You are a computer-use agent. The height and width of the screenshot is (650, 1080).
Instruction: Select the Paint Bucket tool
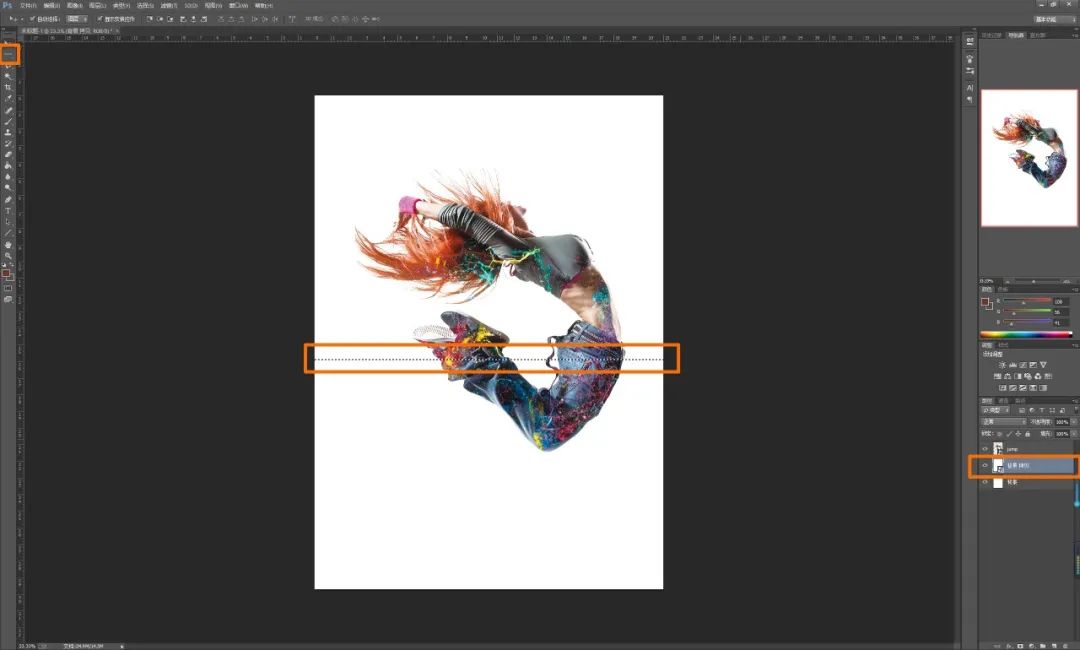click(8, 165)
